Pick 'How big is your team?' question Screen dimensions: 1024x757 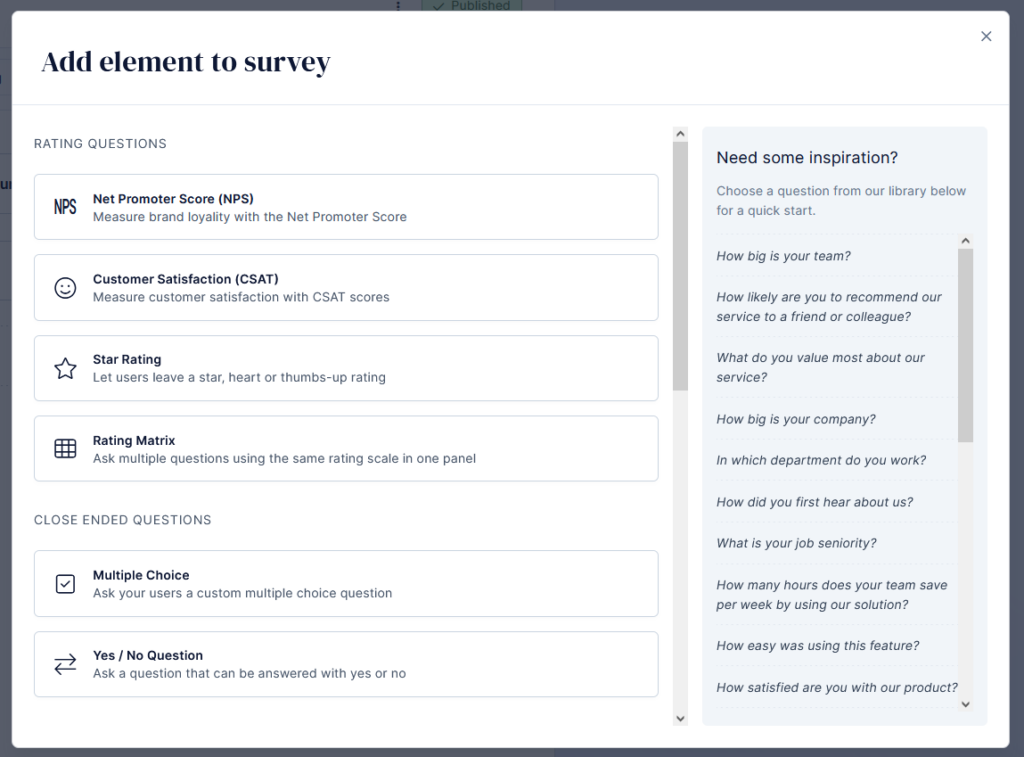783,256
